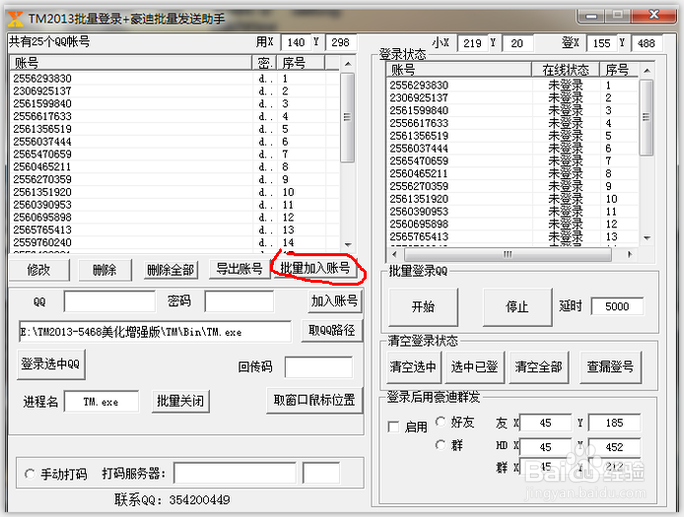Screen dimensions: 684x517
Task: Click the HD Y field showing 452
Action: (615, 447)
